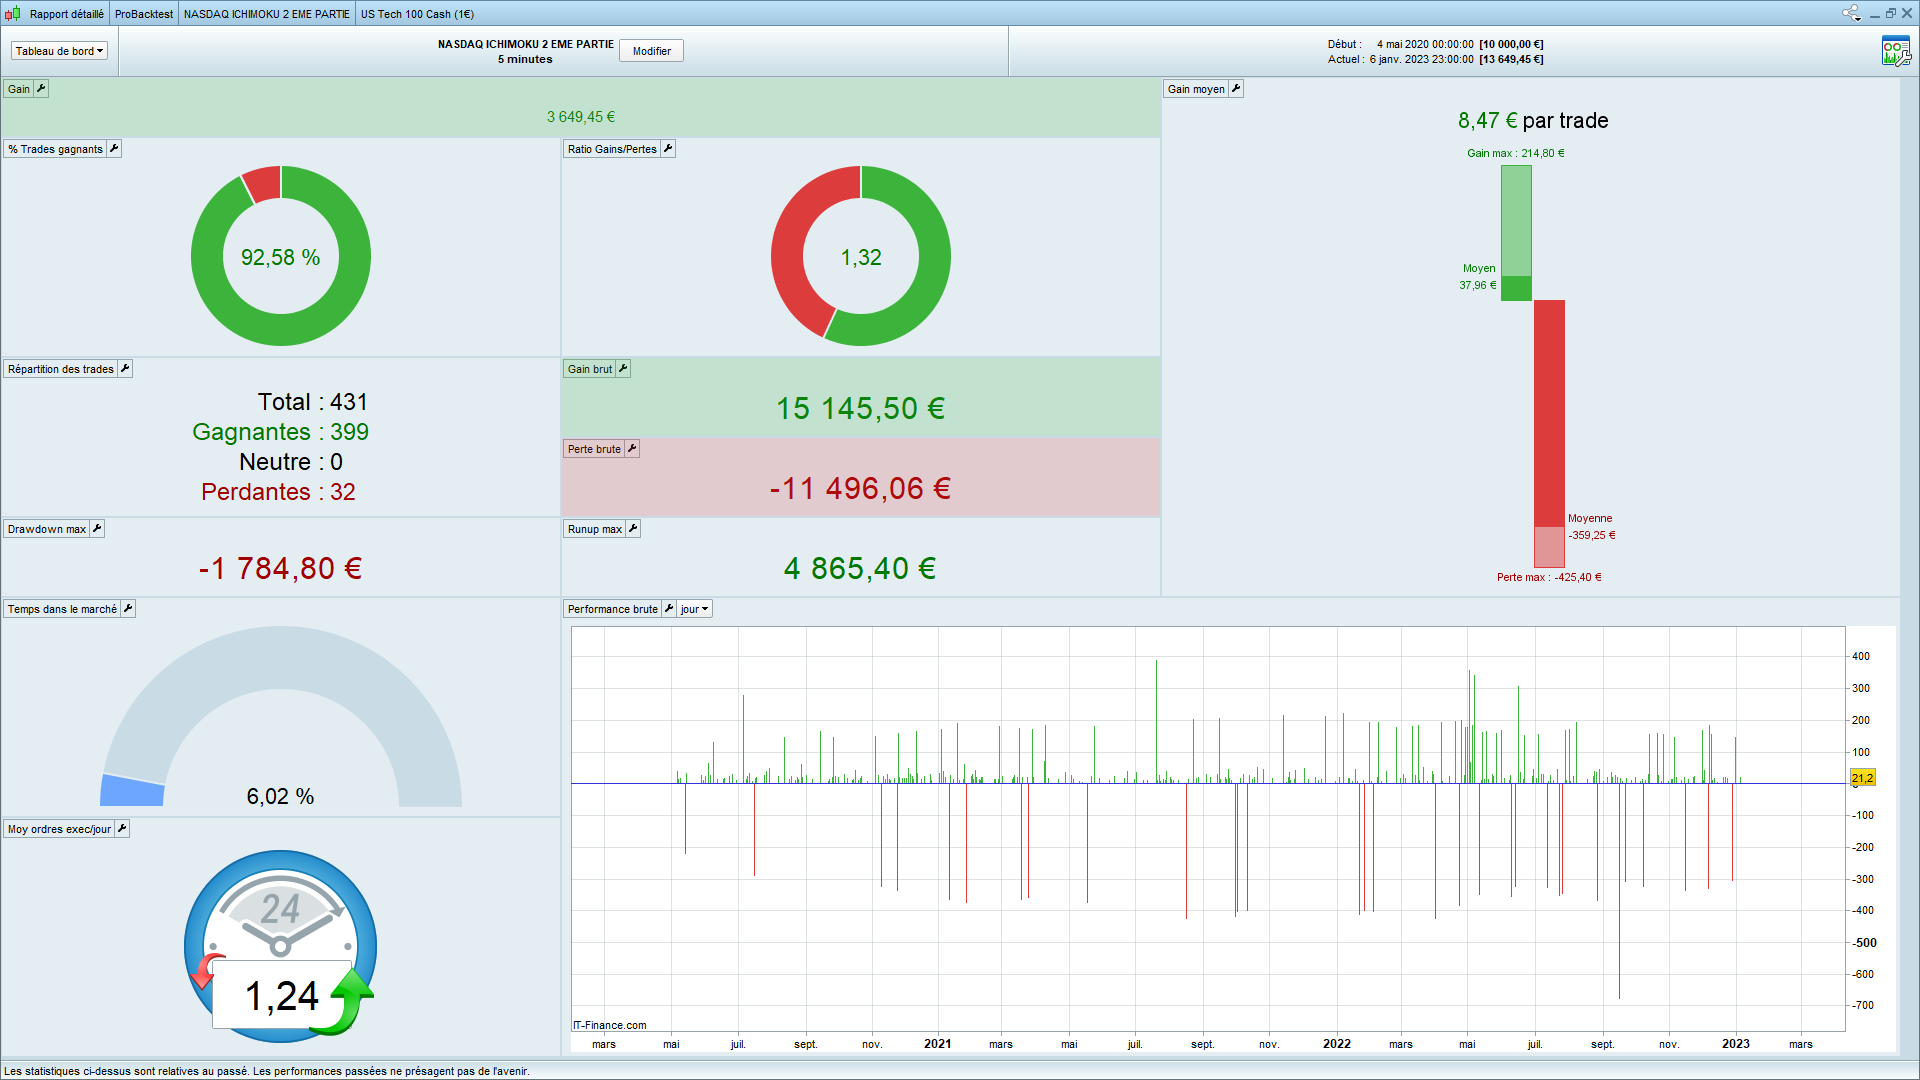Screen dimensions: 1920x1080
Task: Click the Gain max green bar
Action: pos(1516,220)
